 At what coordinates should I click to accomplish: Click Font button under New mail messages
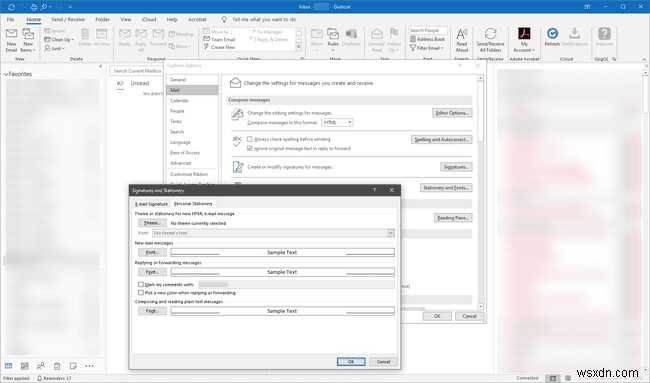(x=153, y=252)
